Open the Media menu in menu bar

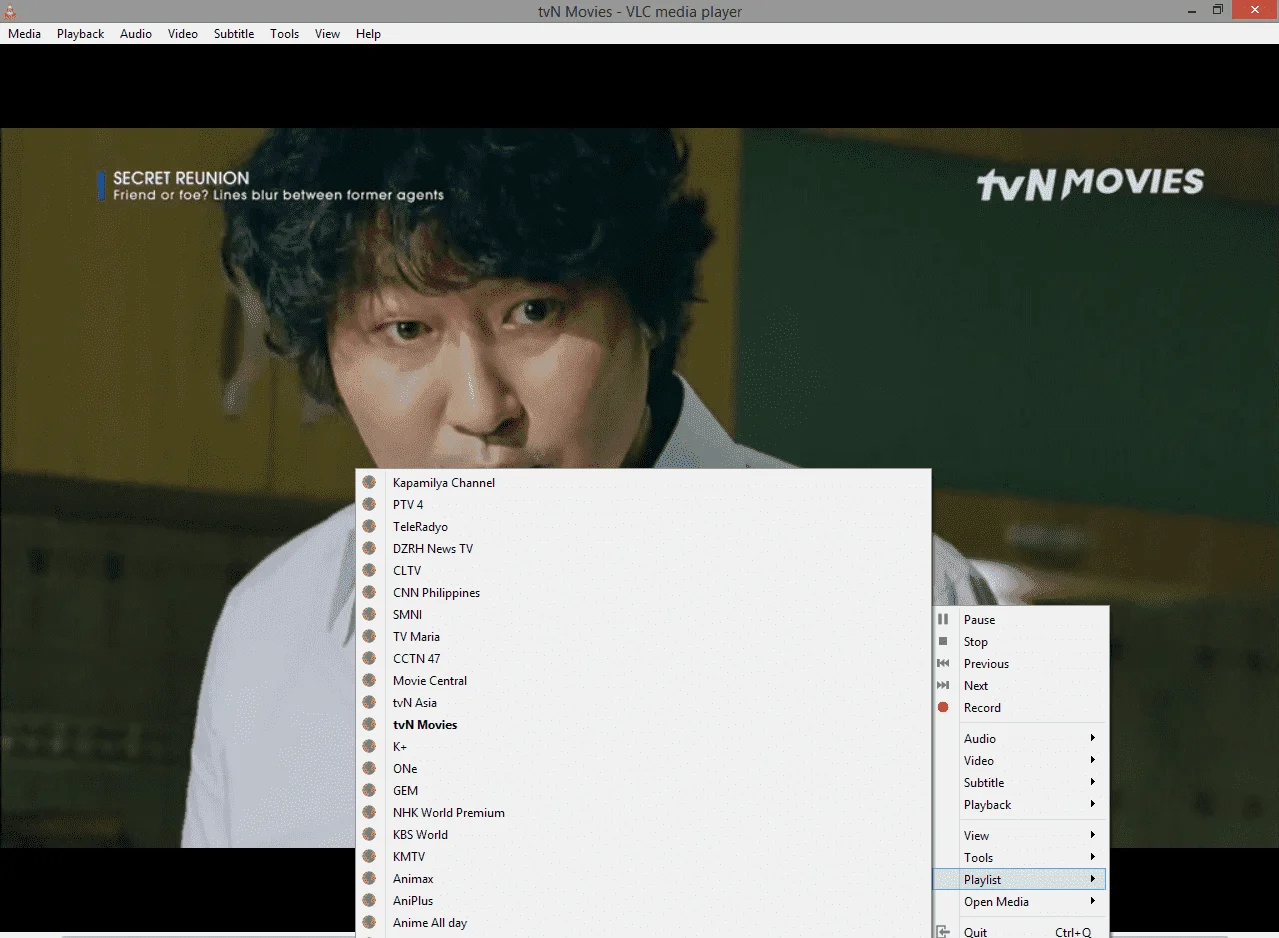point(25,33)
